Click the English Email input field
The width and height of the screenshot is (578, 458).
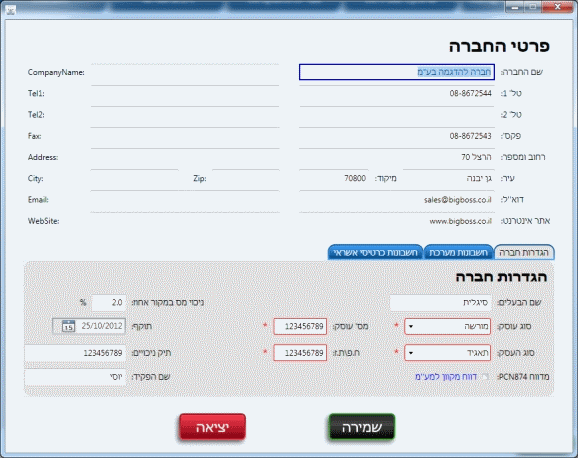point(185,200)
